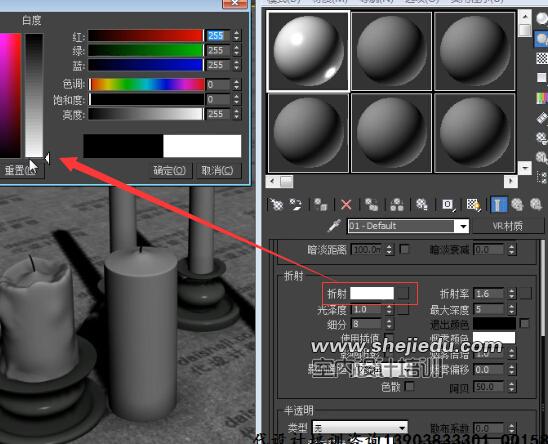Click spinner arrows for 红 value
Screen dimensions: 548x444
[x=237, y=35]
